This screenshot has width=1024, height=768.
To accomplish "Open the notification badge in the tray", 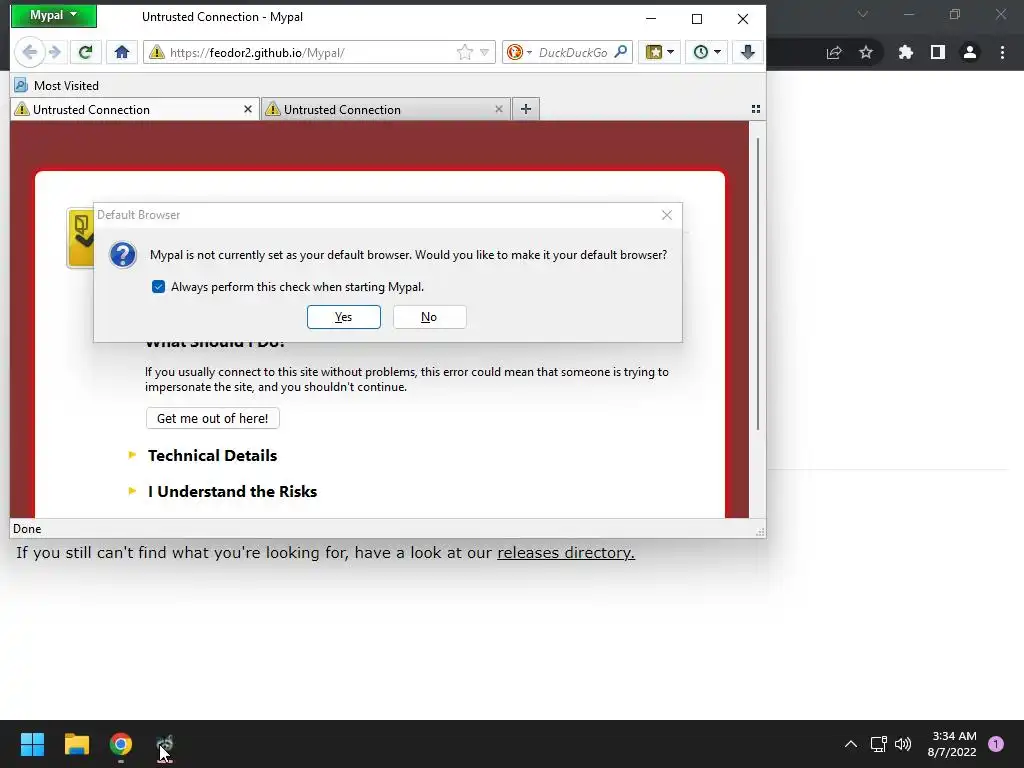I will [x=996, y=744].
